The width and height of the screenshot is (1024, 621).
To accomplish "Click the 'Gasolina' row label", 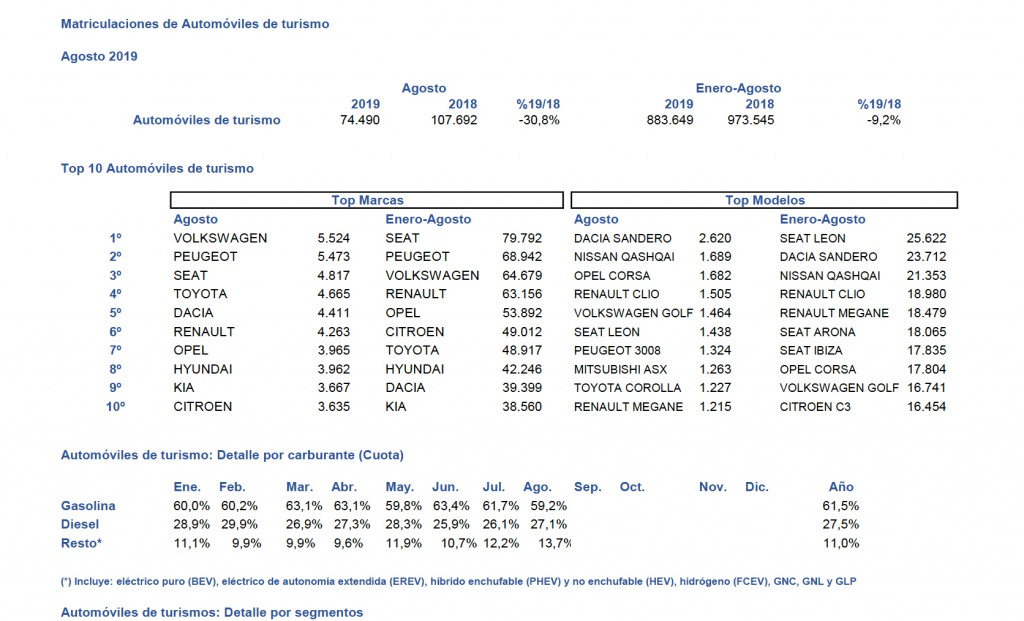I will (88, 505).
